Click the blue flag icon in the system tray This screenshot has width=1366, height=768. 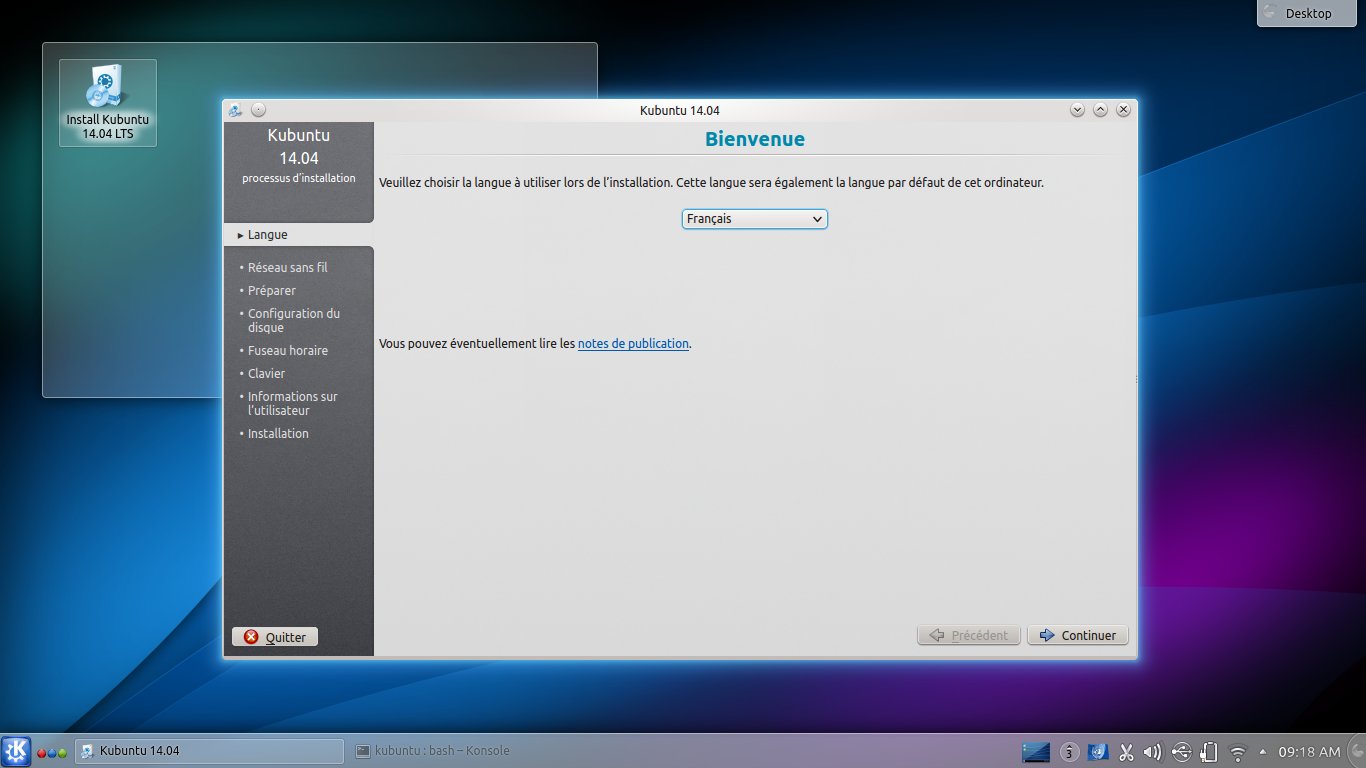pyautogui.click(x=1098, y=751)
